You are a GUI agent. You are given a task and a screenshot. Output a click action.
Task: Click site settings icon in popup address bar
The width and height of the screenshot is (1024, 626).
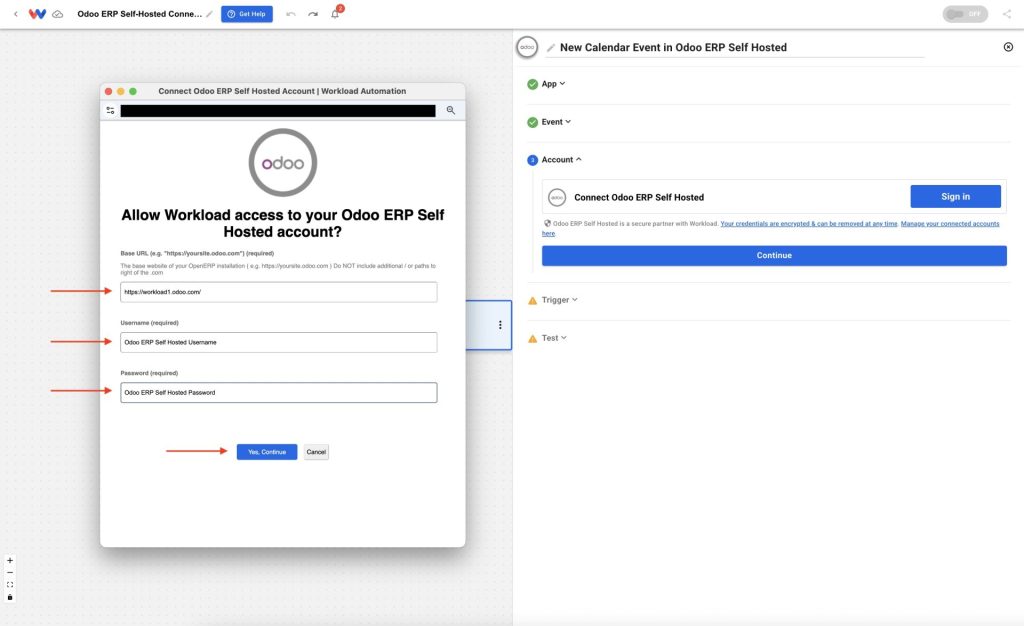click(110, 110)
